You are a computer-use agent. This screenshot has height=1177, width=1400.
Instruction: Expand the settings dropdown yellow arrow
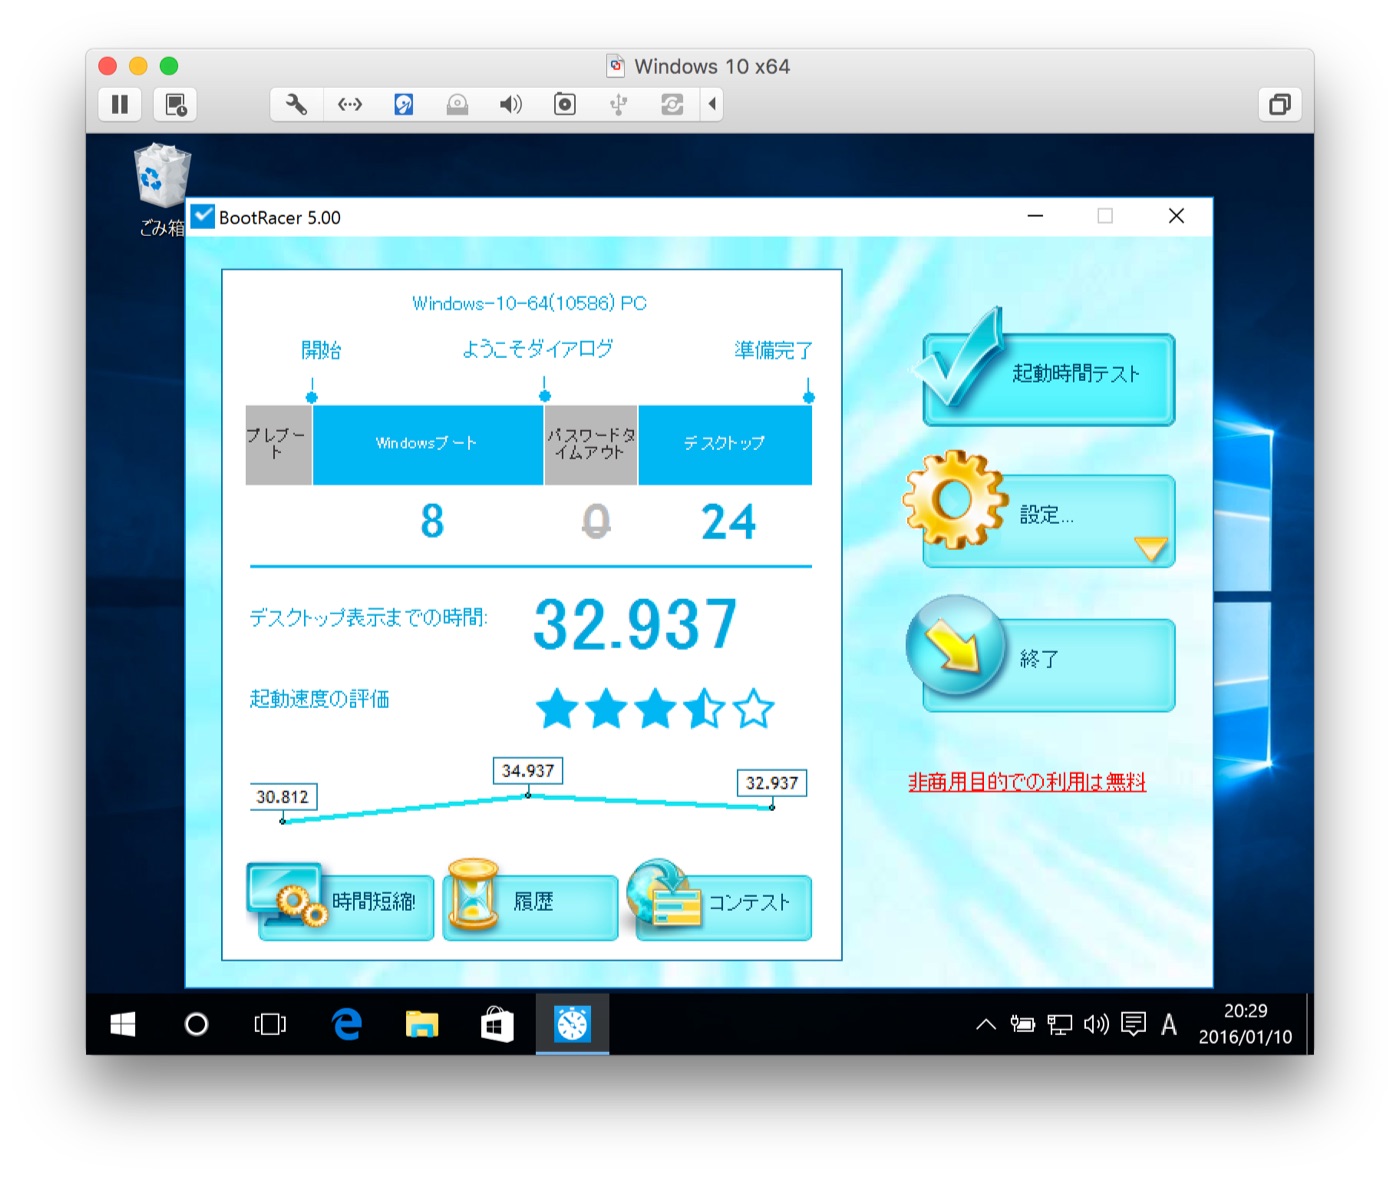point(1151,547)
